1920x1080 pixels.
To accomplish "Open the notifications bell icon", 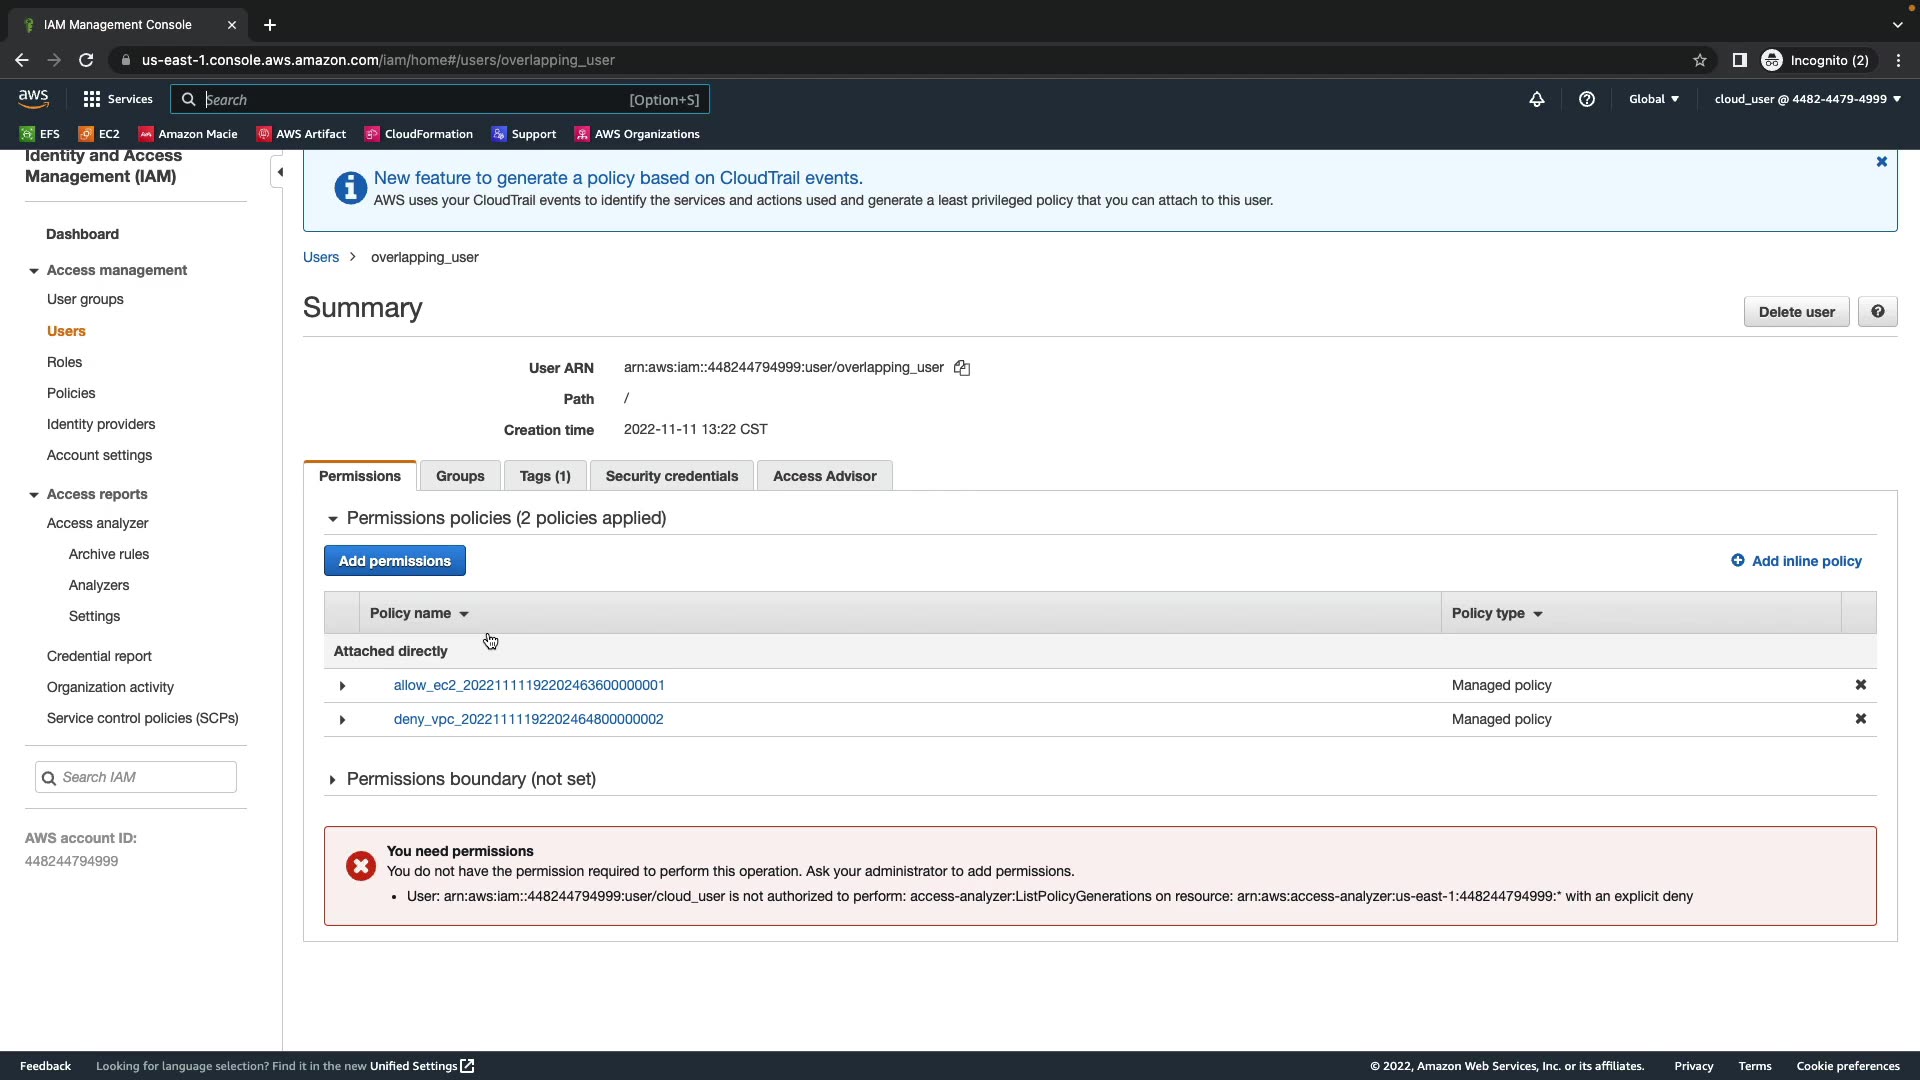I will click(x=1537, y=99).
